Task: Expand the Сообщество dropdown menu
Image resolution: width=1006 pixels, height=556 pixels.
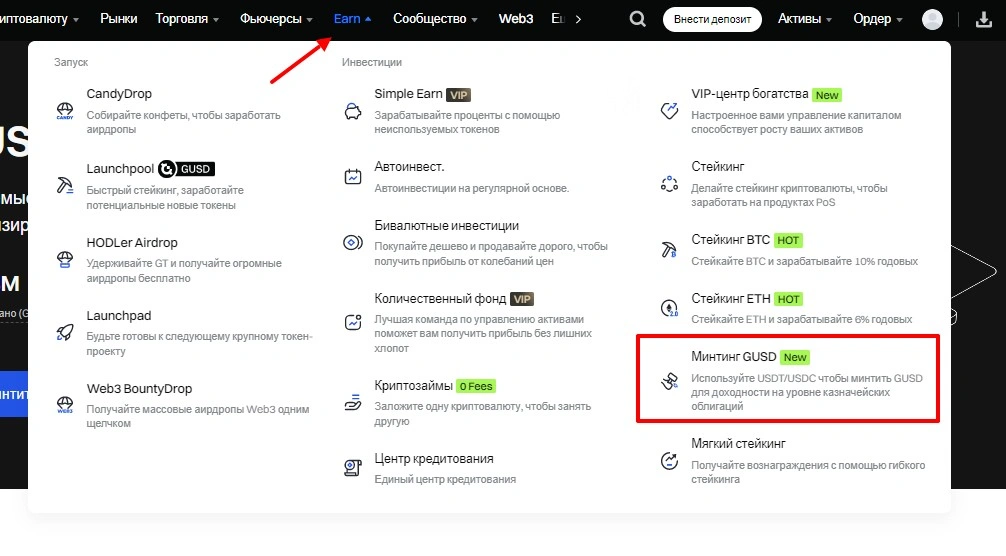Action: [436, 19]
